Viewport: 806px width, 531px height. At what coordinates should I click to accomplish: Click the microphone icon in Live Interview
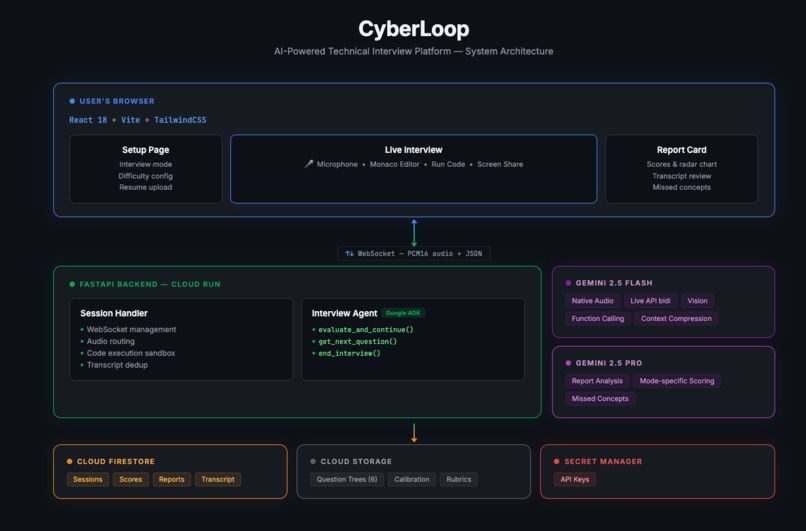click(x=308, y=164)
